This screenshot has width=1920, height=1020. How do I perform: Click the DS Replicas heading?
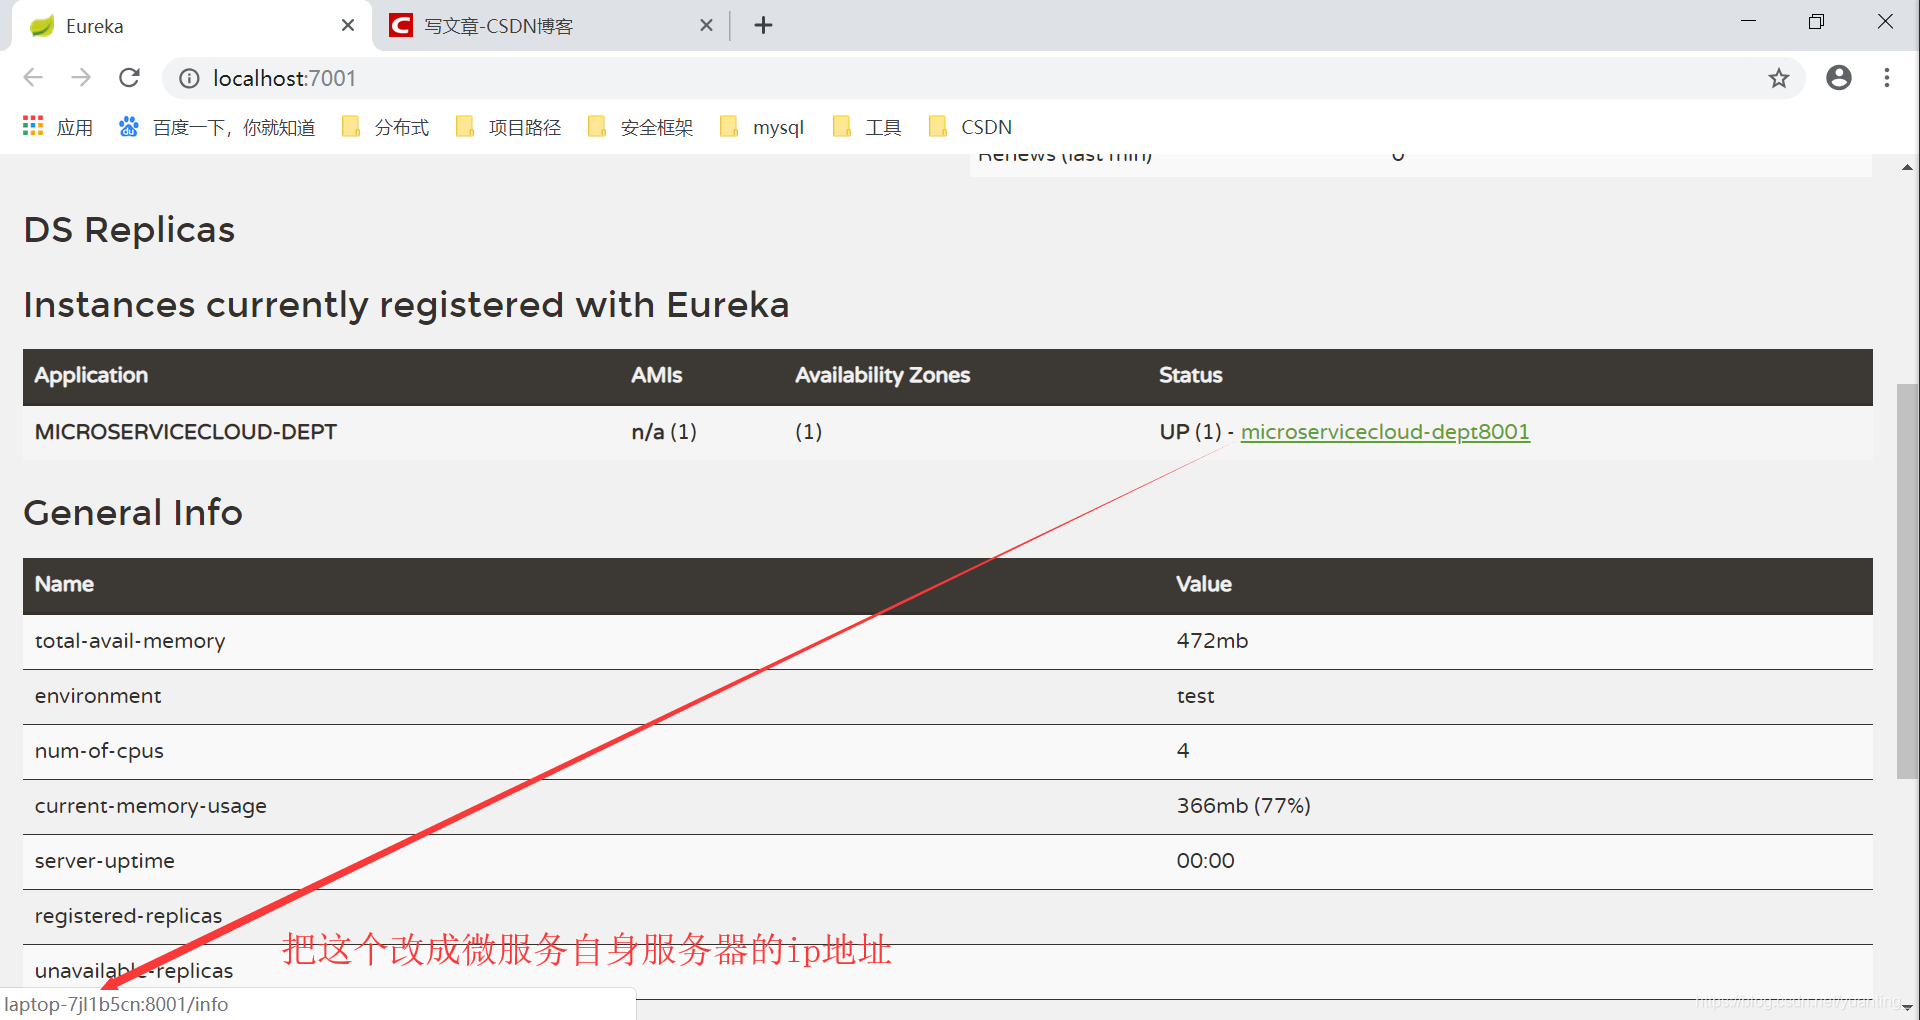[x=129, y=230]
